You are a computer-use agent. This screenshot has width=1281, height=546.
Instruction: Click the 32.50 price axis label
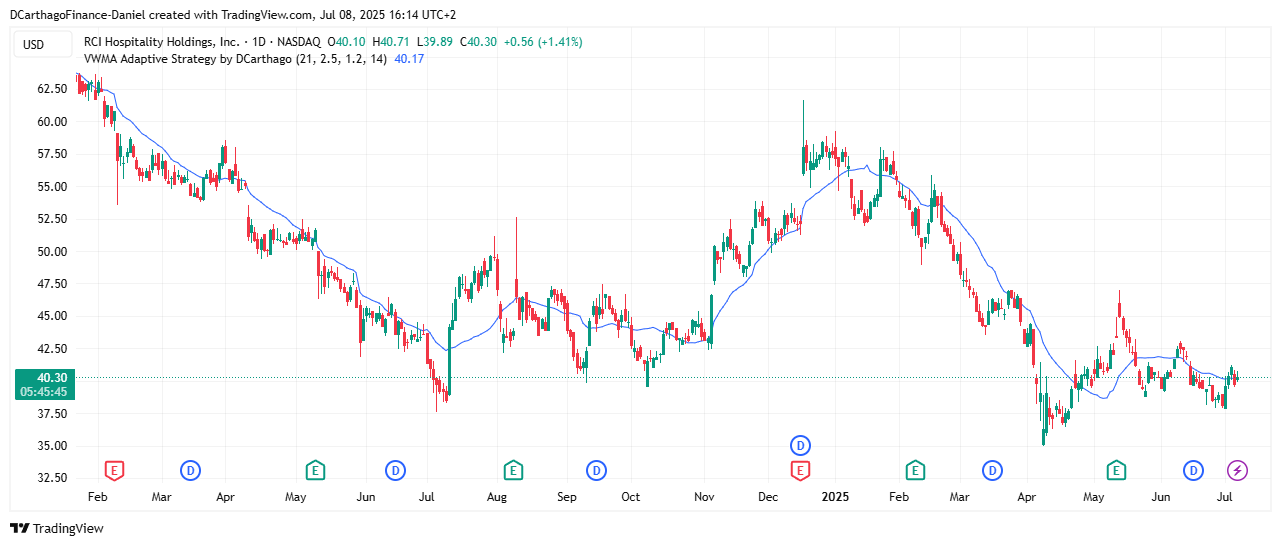tap(51, 478)
